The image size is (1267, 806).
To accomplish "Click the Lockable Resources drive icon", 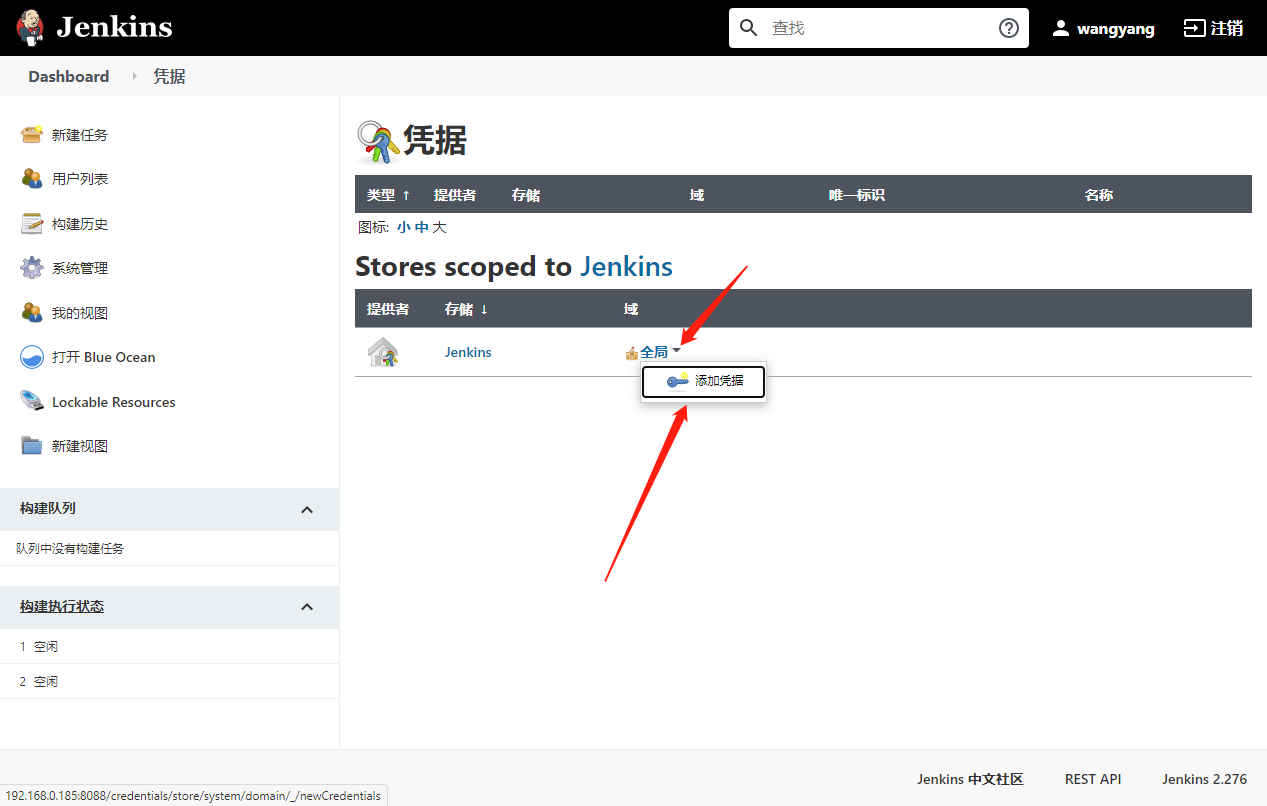I will (32, 401).
